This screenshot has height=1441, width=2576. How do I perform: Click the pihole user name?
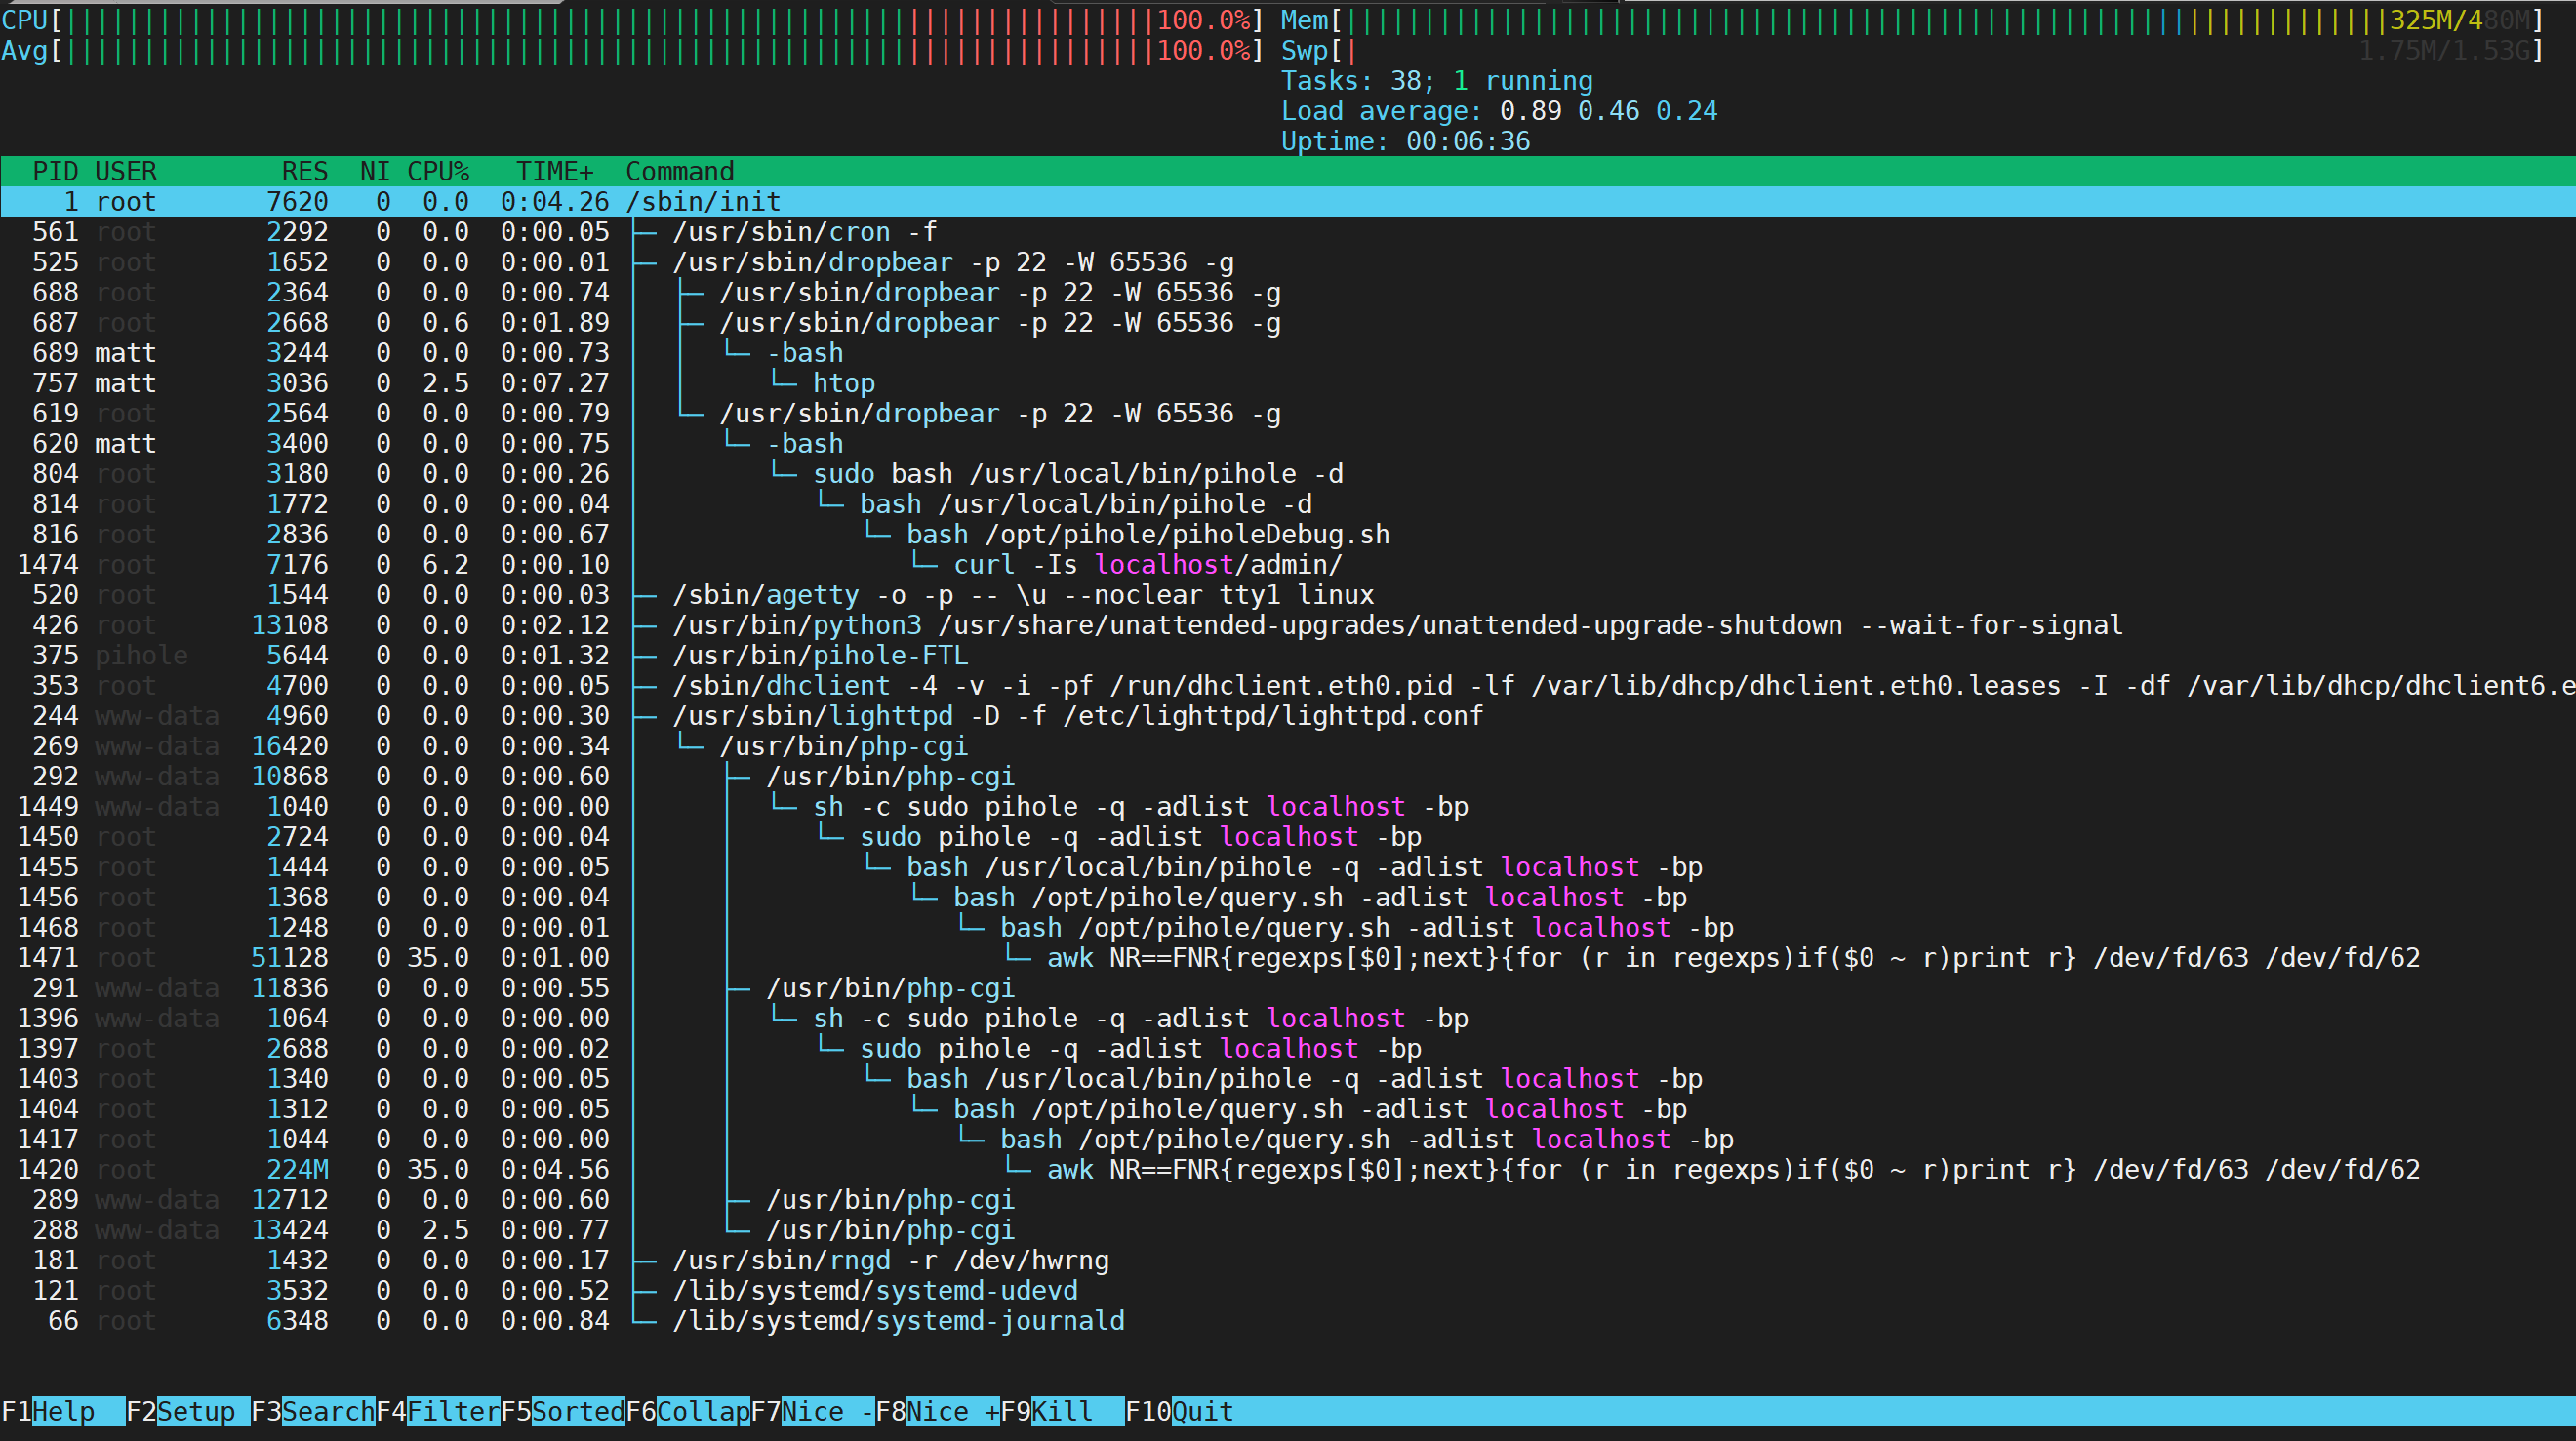pyautogui.click(x=141, y=655)
